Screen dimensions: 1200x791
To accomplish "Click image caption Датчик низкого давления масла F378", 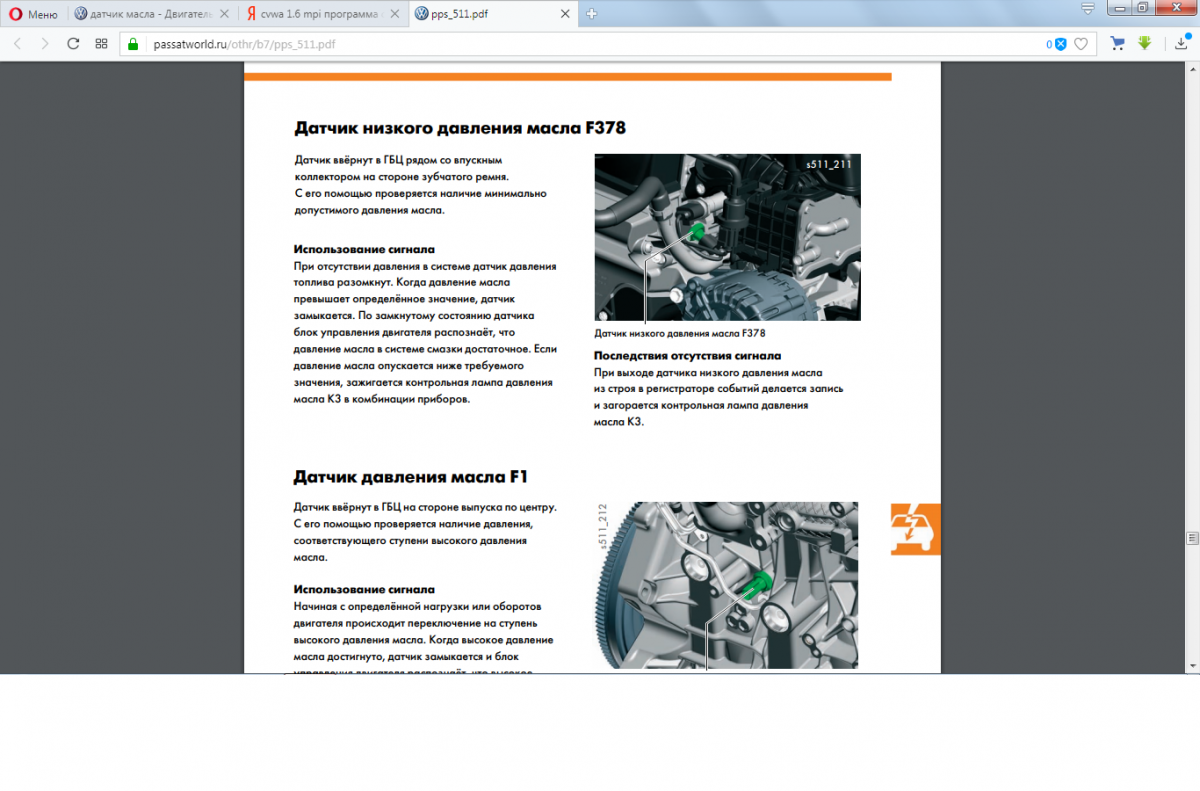I will pyautogui.click(x=680, y=333).
